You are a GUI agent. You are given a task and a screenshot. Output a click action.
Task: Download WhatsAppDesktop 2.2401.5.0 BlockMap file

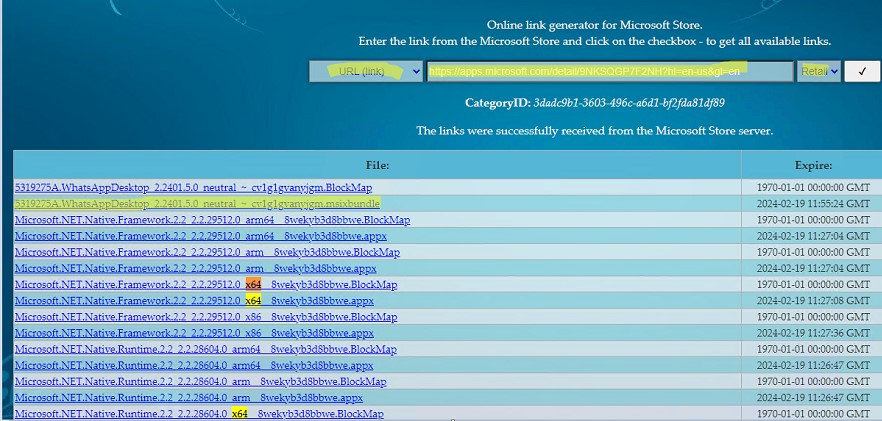pyautogui.click(x=194, y=187)
